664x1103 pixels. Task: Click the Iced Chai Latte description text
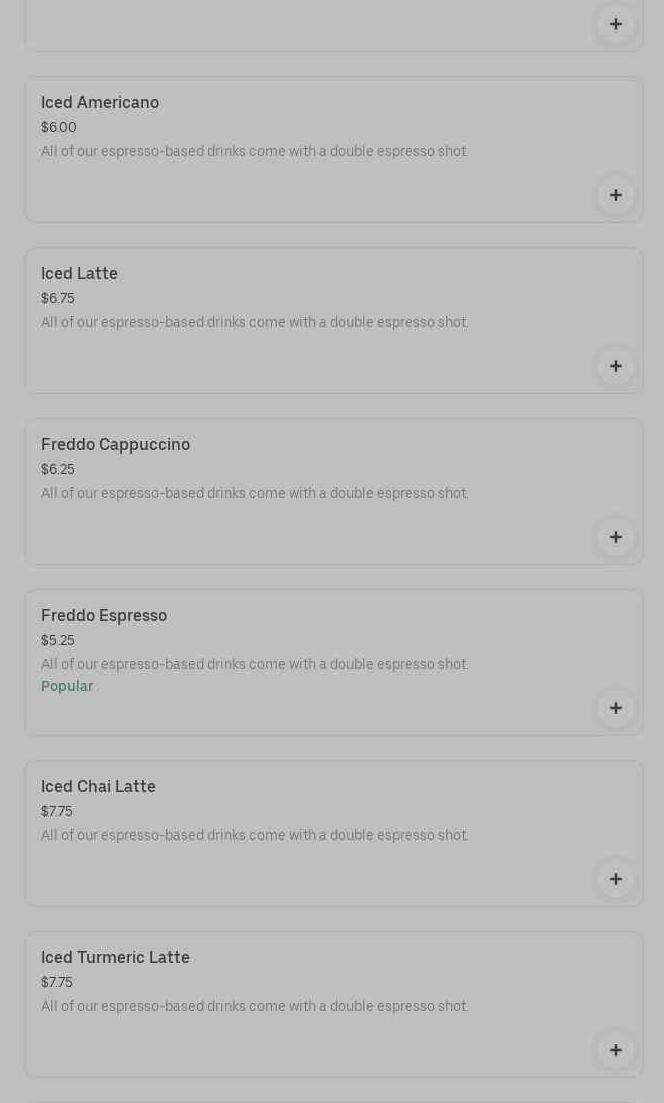(254, 836)
